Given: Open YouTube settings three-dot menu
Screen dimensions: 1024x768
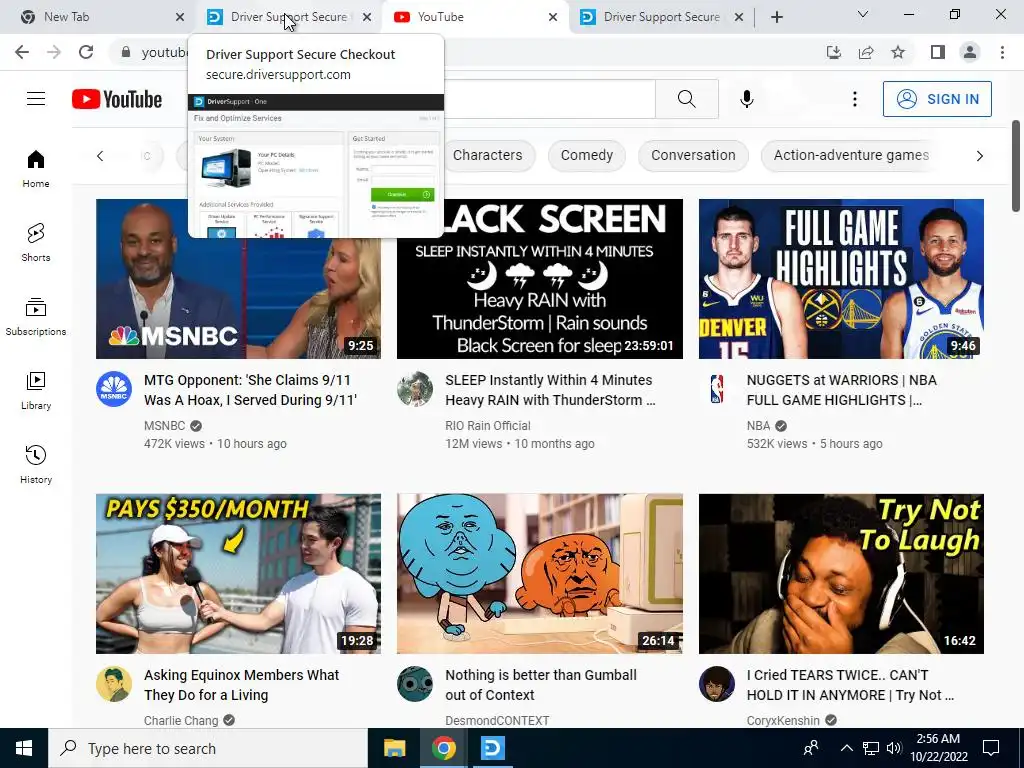Looking at the screenshot, I should click(854, 99).
